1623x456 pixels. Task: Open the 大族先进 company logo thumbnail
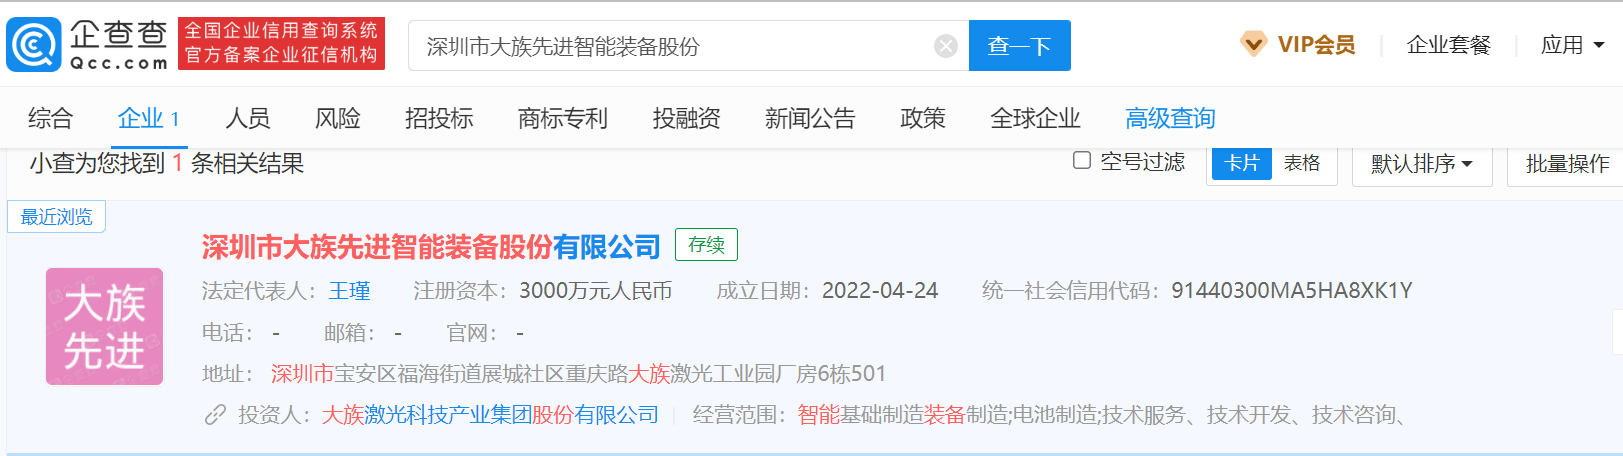(x=104, y=326)
